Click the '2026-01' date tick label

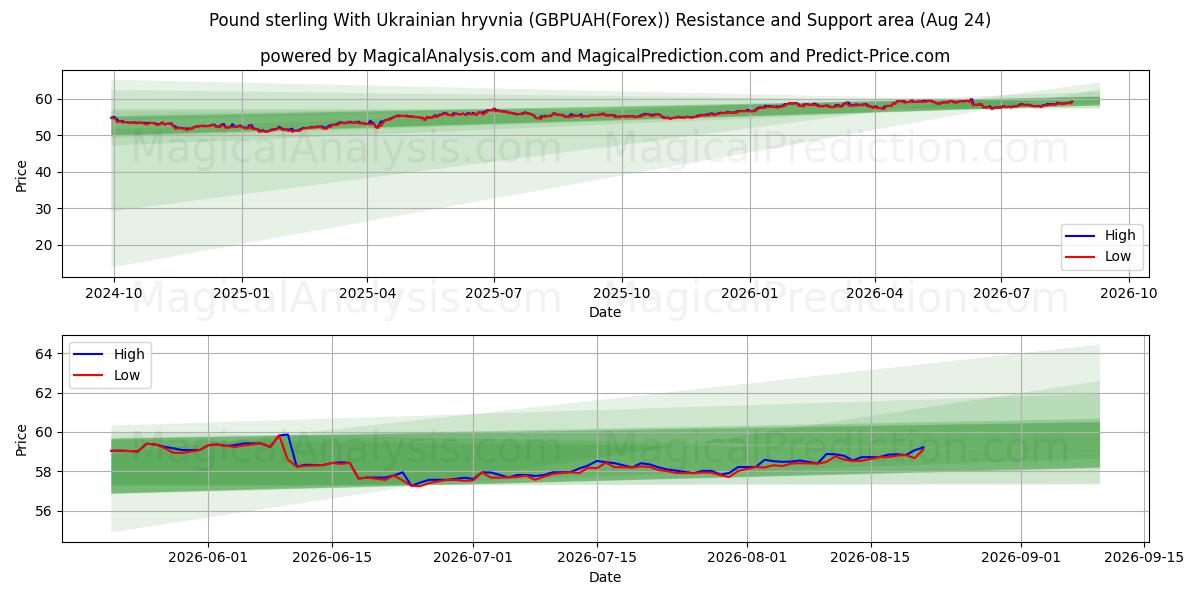(750, 295)
